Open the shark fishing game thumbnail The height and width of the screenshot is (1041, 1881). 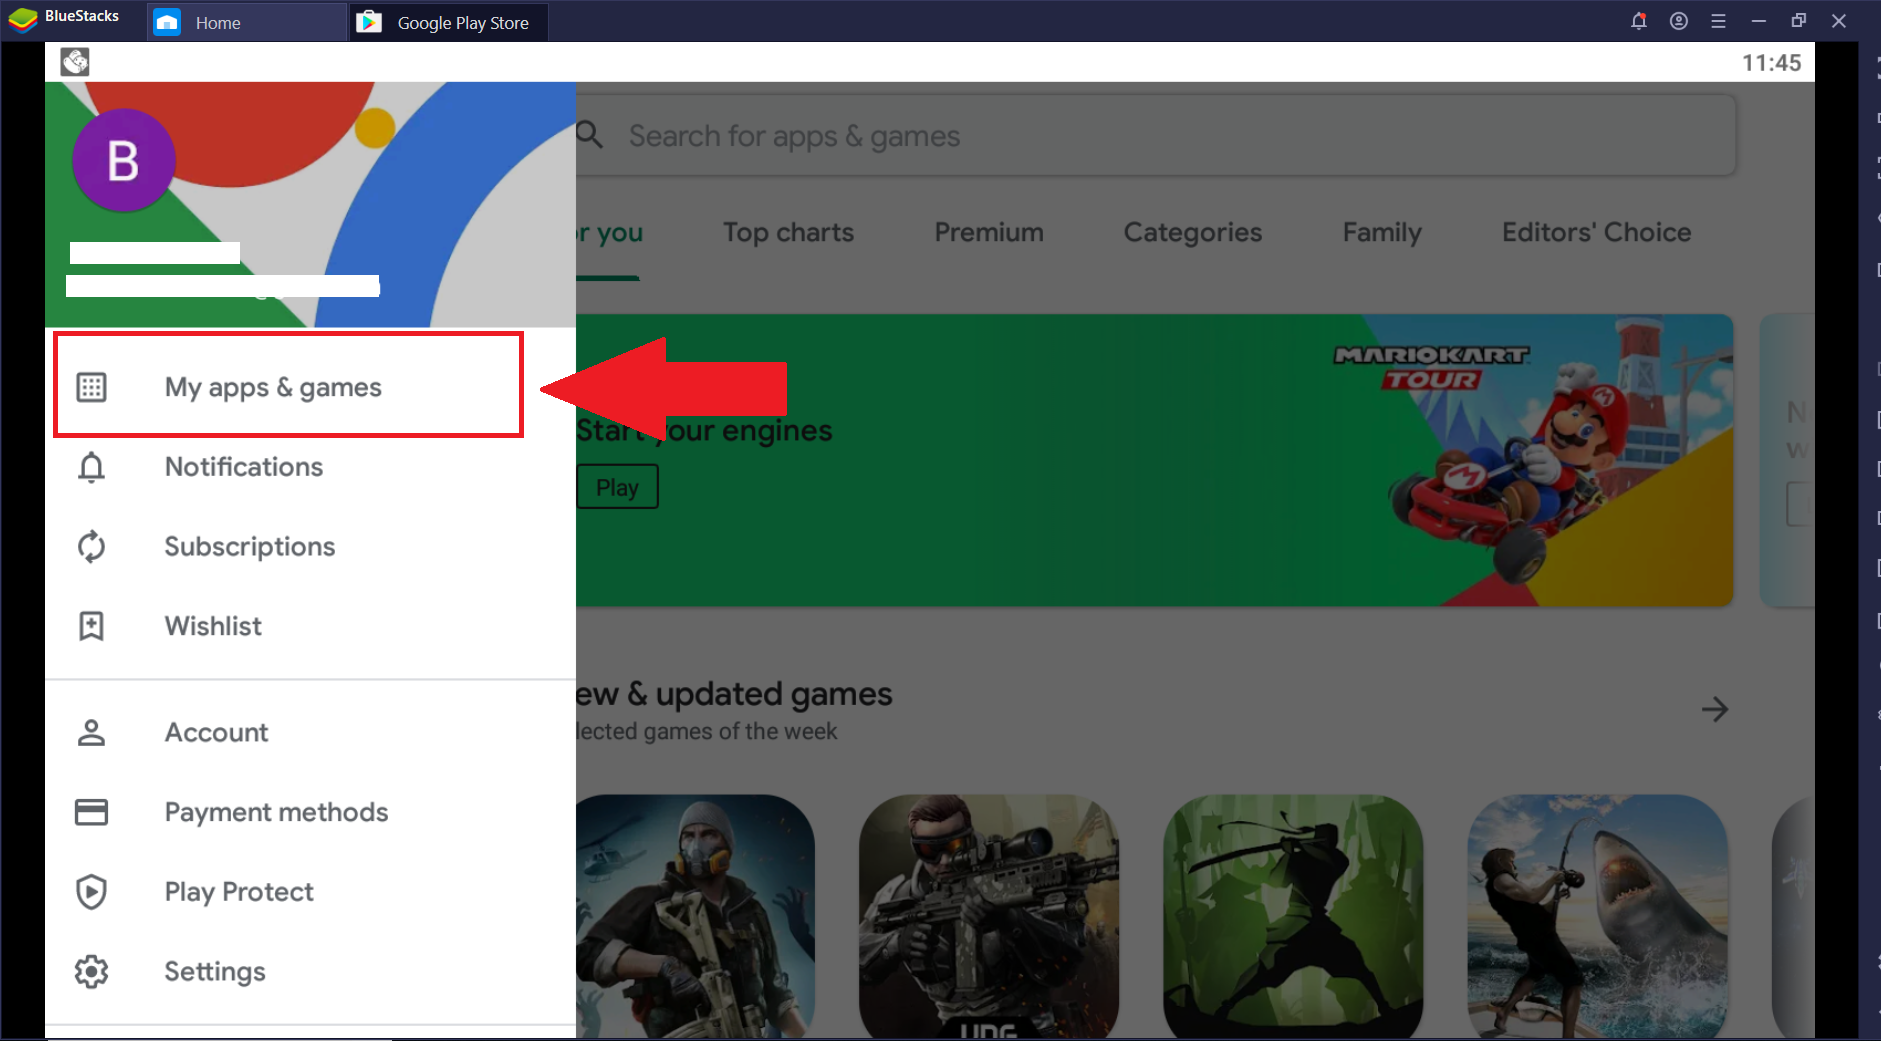tap(1597, 916)
